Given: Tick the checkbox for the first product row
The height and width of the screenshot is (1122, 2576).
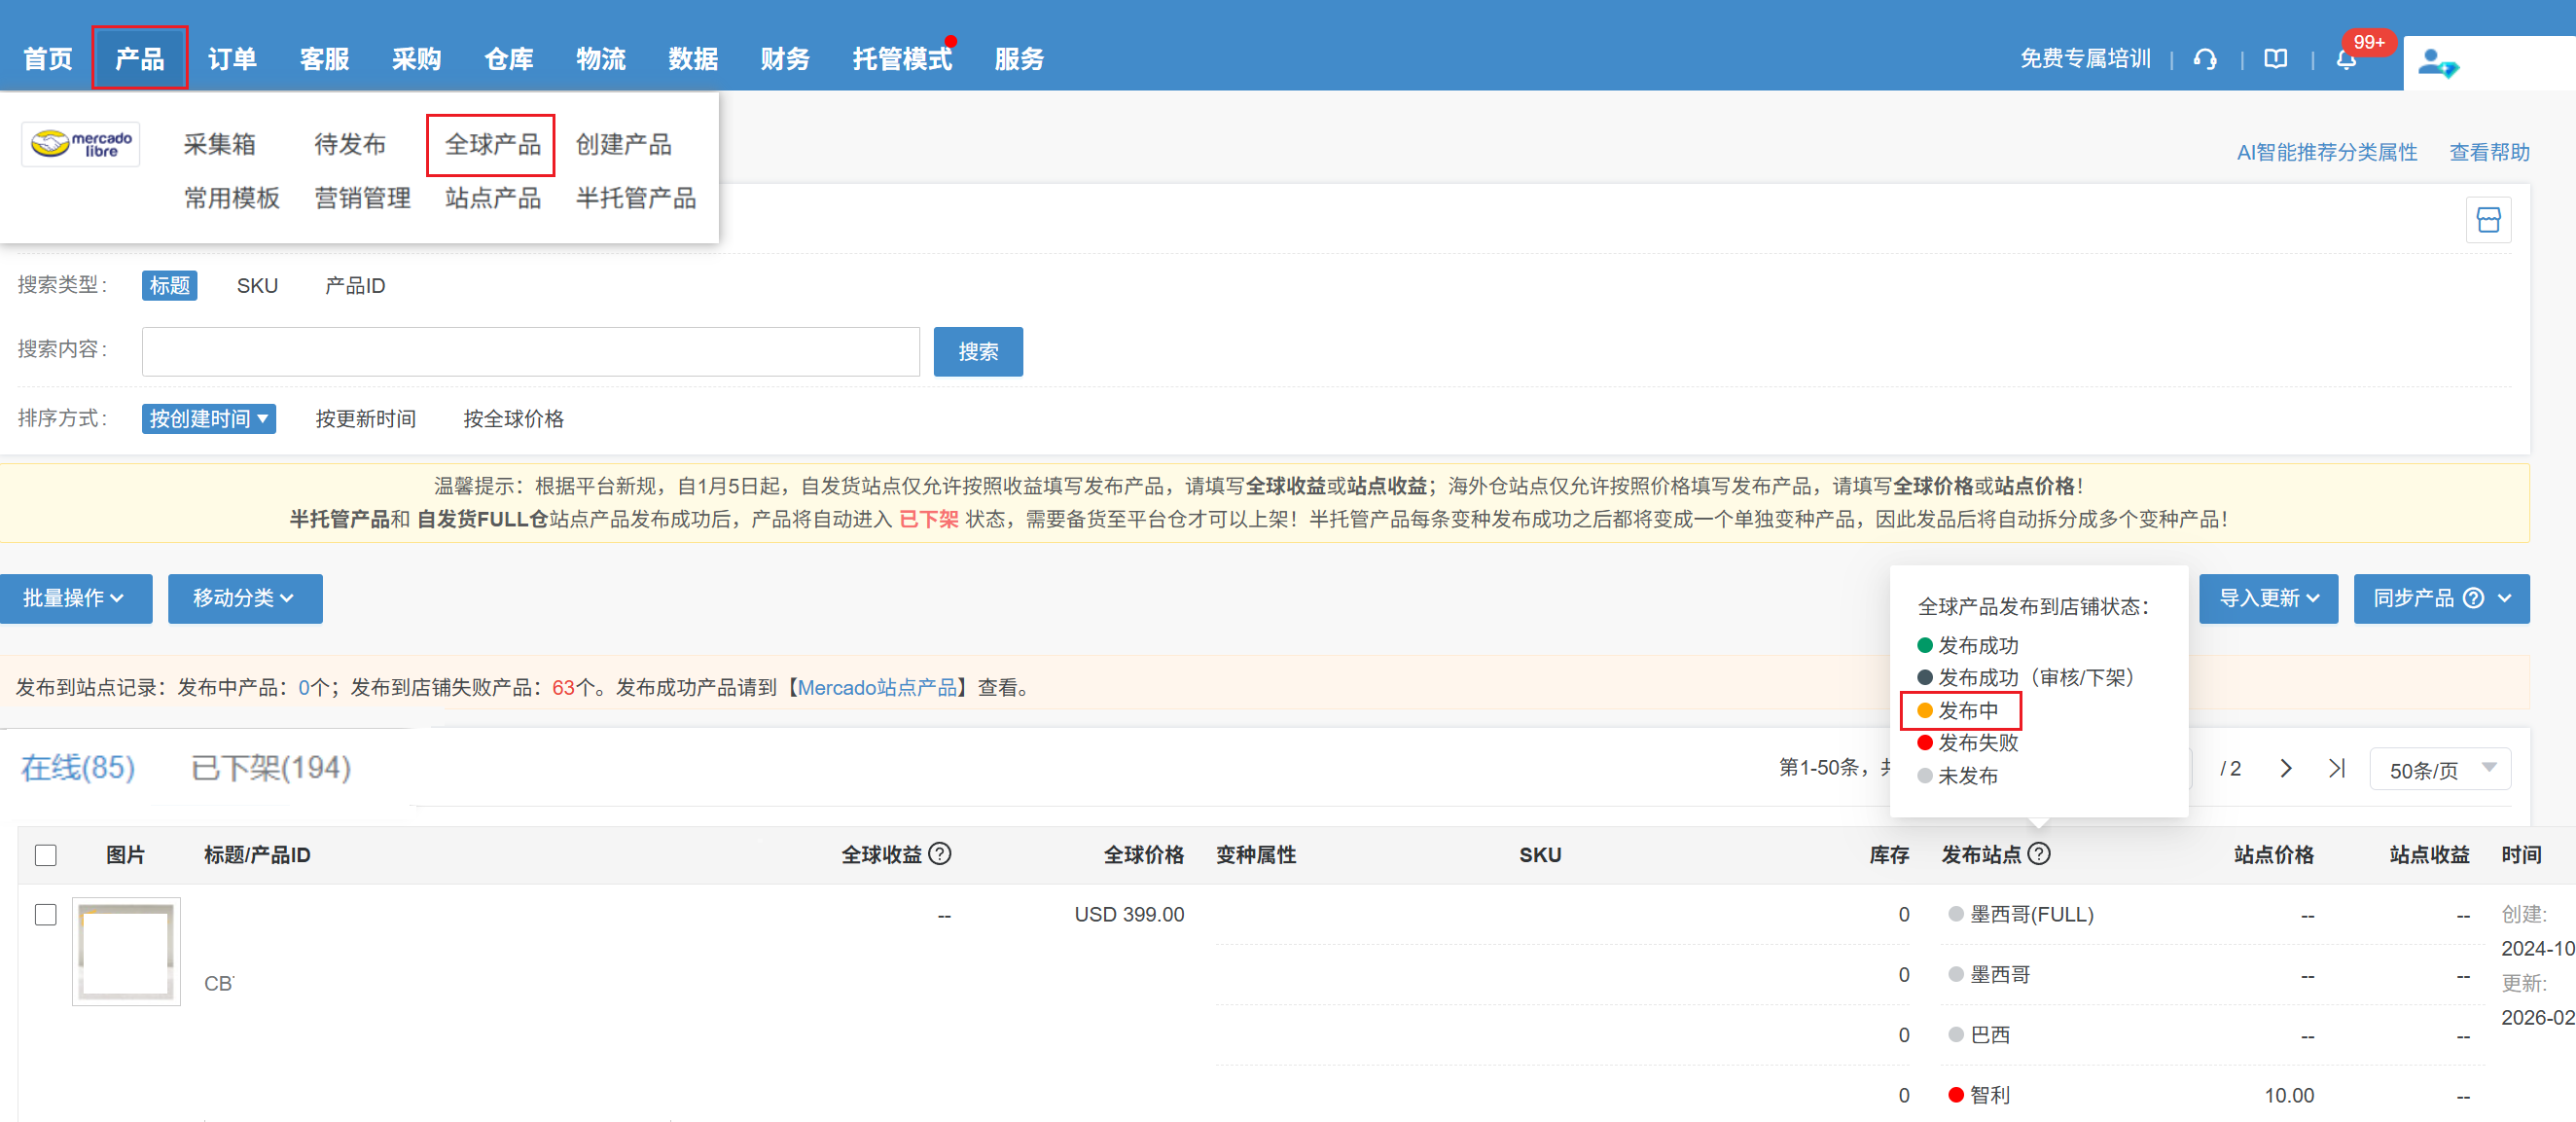Looking at the screenshot, I should [x=46, y=915].
